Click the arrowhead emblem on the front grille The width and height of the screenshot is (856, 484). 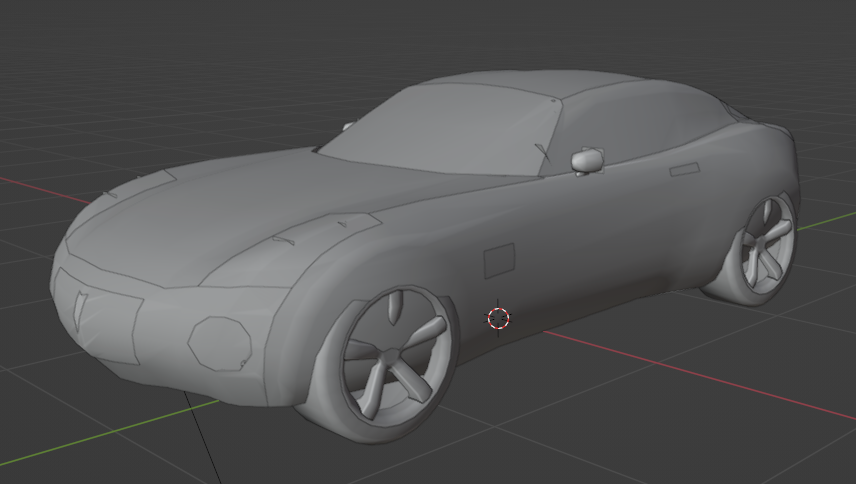click(x=81, y=310)
